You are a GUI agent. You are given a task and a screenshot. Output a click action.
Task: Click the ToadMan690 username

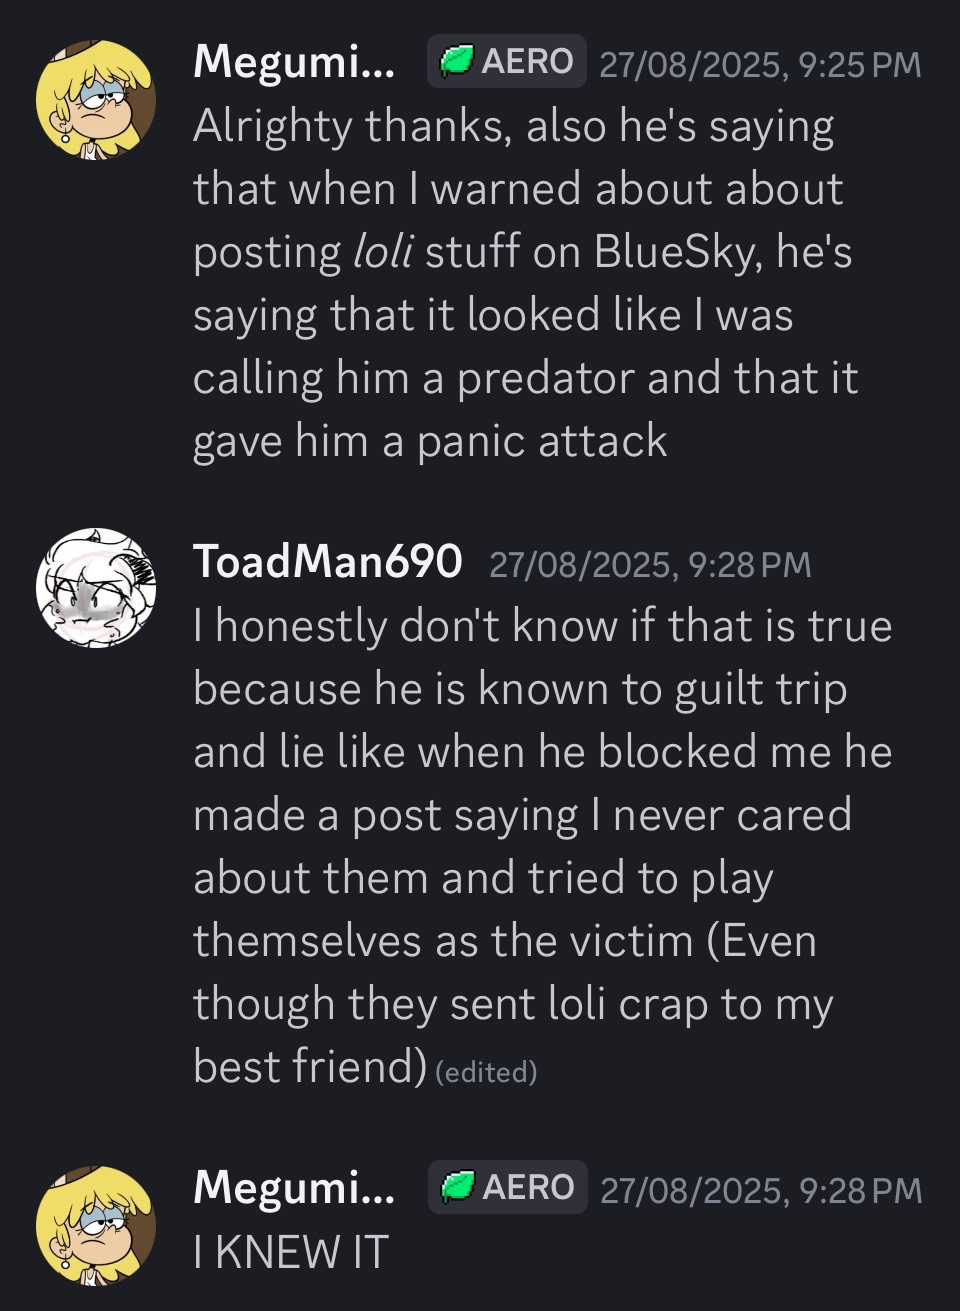point(327,561)
